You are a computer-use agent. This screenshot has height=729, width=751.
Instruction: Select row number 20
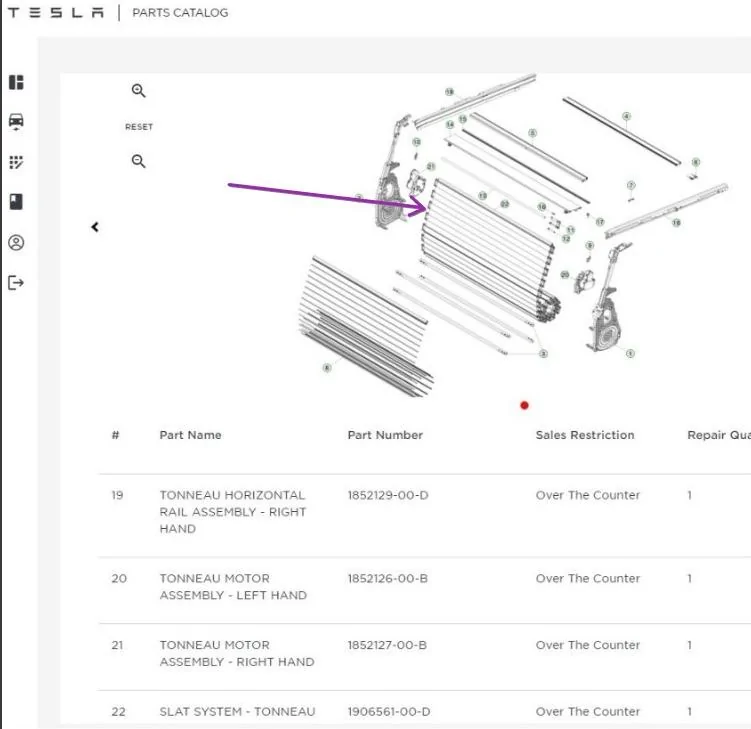(119, 579)
